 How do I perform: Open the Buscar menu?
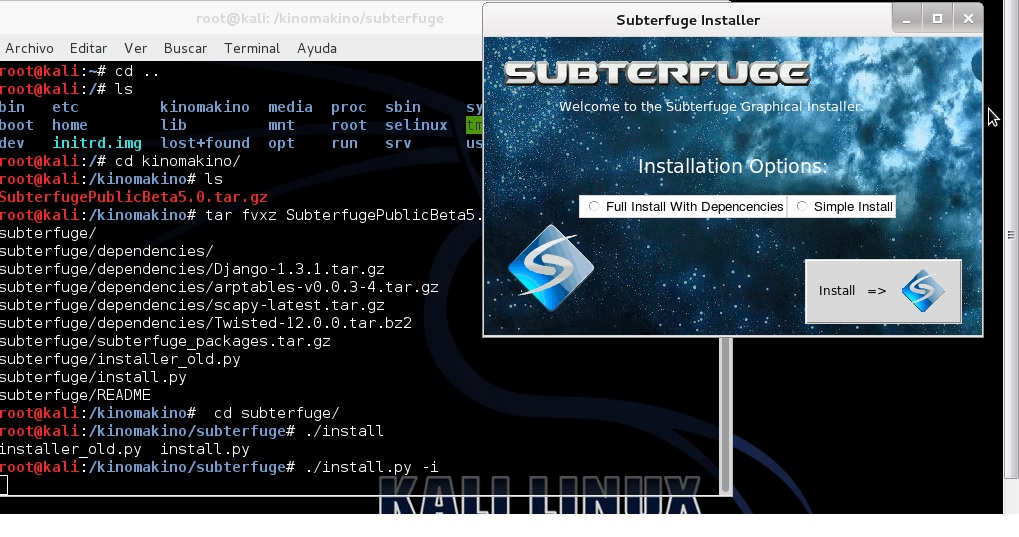coord(185,48)
